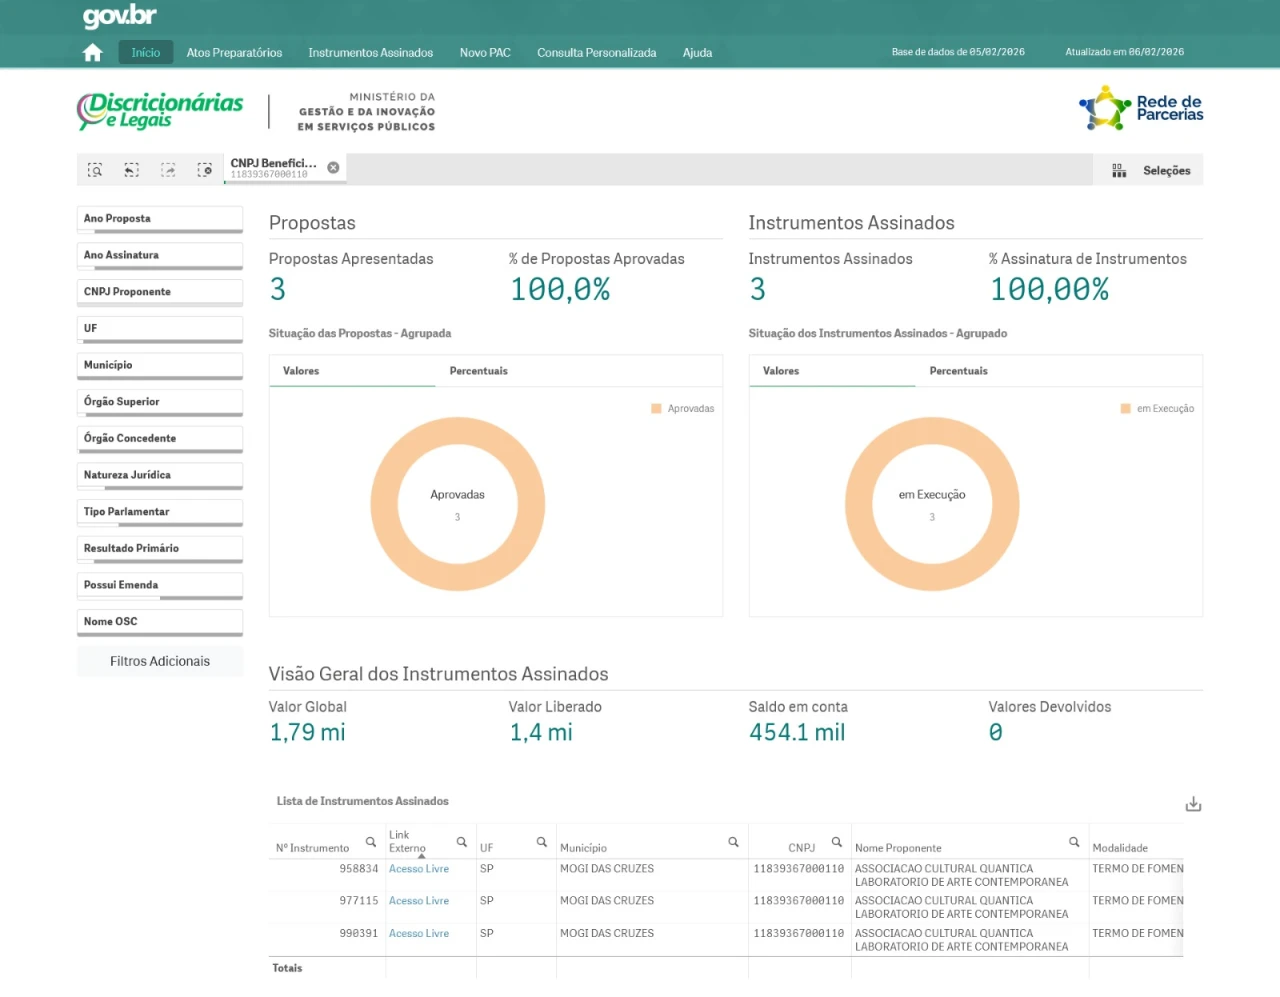Select Valores tab in Instrumentos Assinados chart
Image resolution: width=1280 pixels, height=997 pixels.
781,371
